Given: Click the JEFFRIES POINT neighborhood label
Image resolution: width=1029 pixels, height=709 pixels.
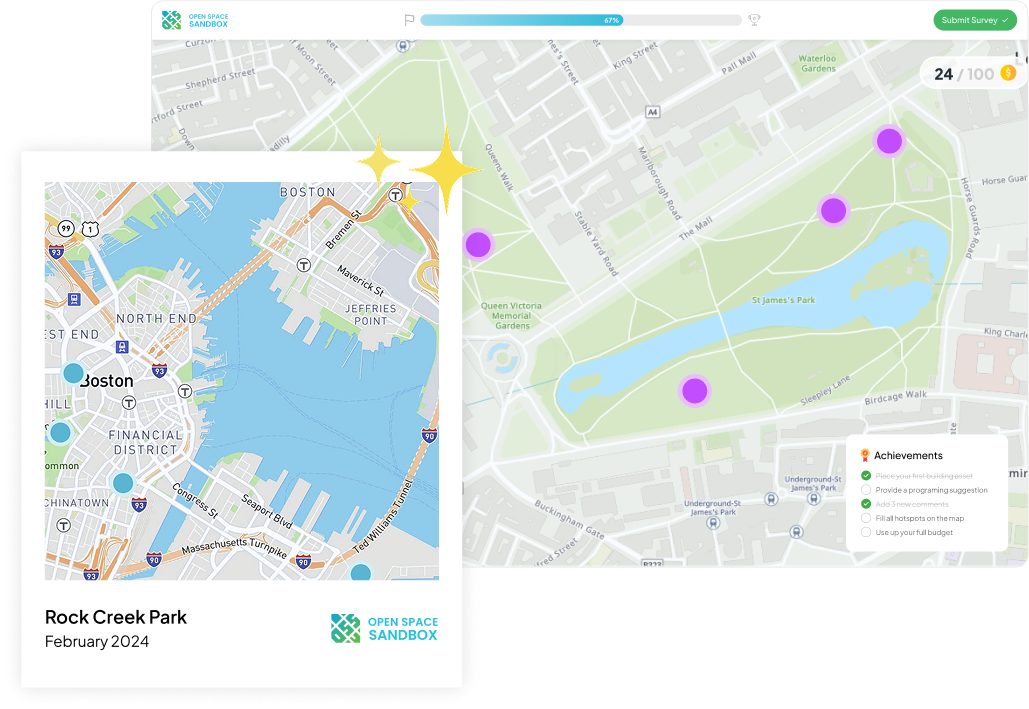Looking at the screenshot, I should tap(371, 314).
